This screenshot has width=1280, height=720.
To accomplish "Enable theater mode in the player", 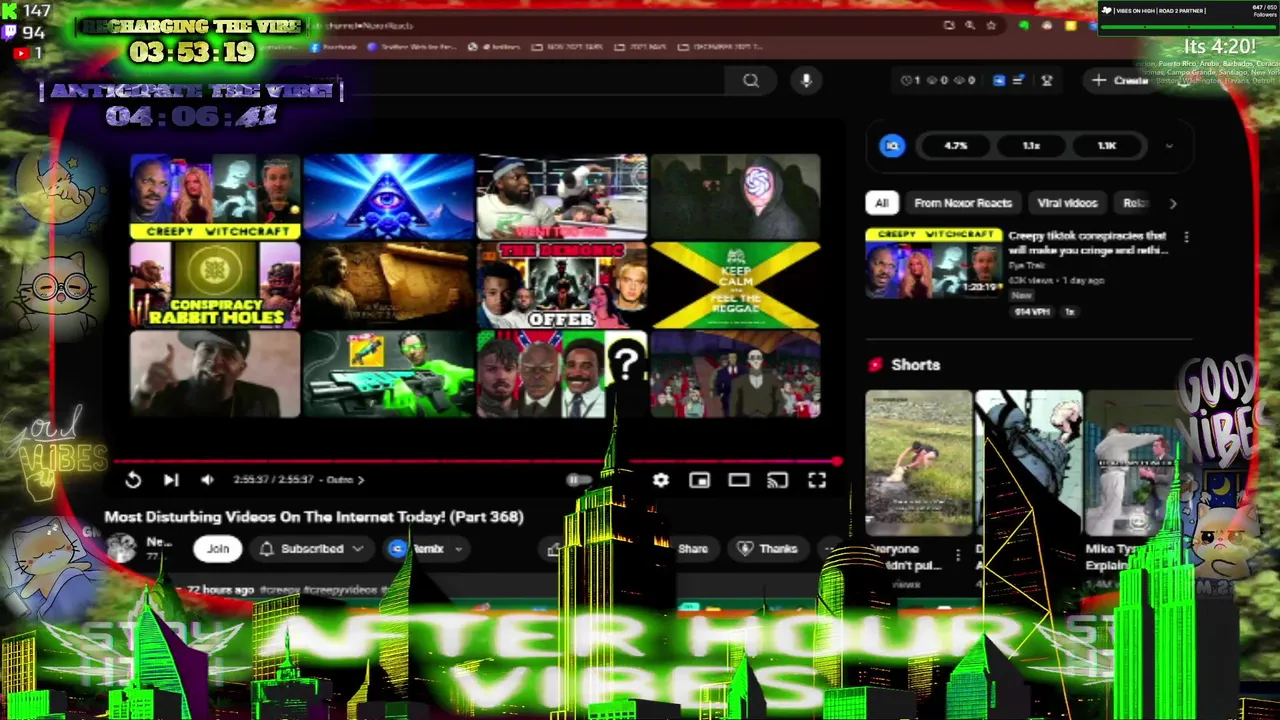I will tap(738, 480).
